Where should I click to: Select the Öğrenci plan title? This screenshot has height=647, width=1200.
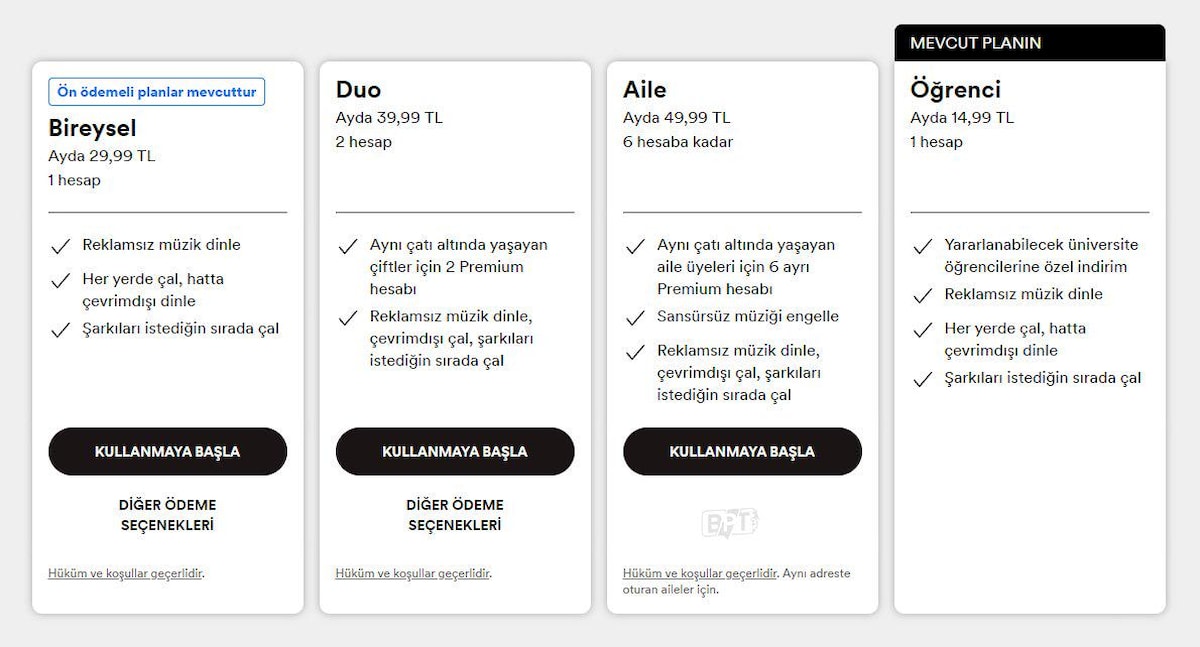coord(955,90)
